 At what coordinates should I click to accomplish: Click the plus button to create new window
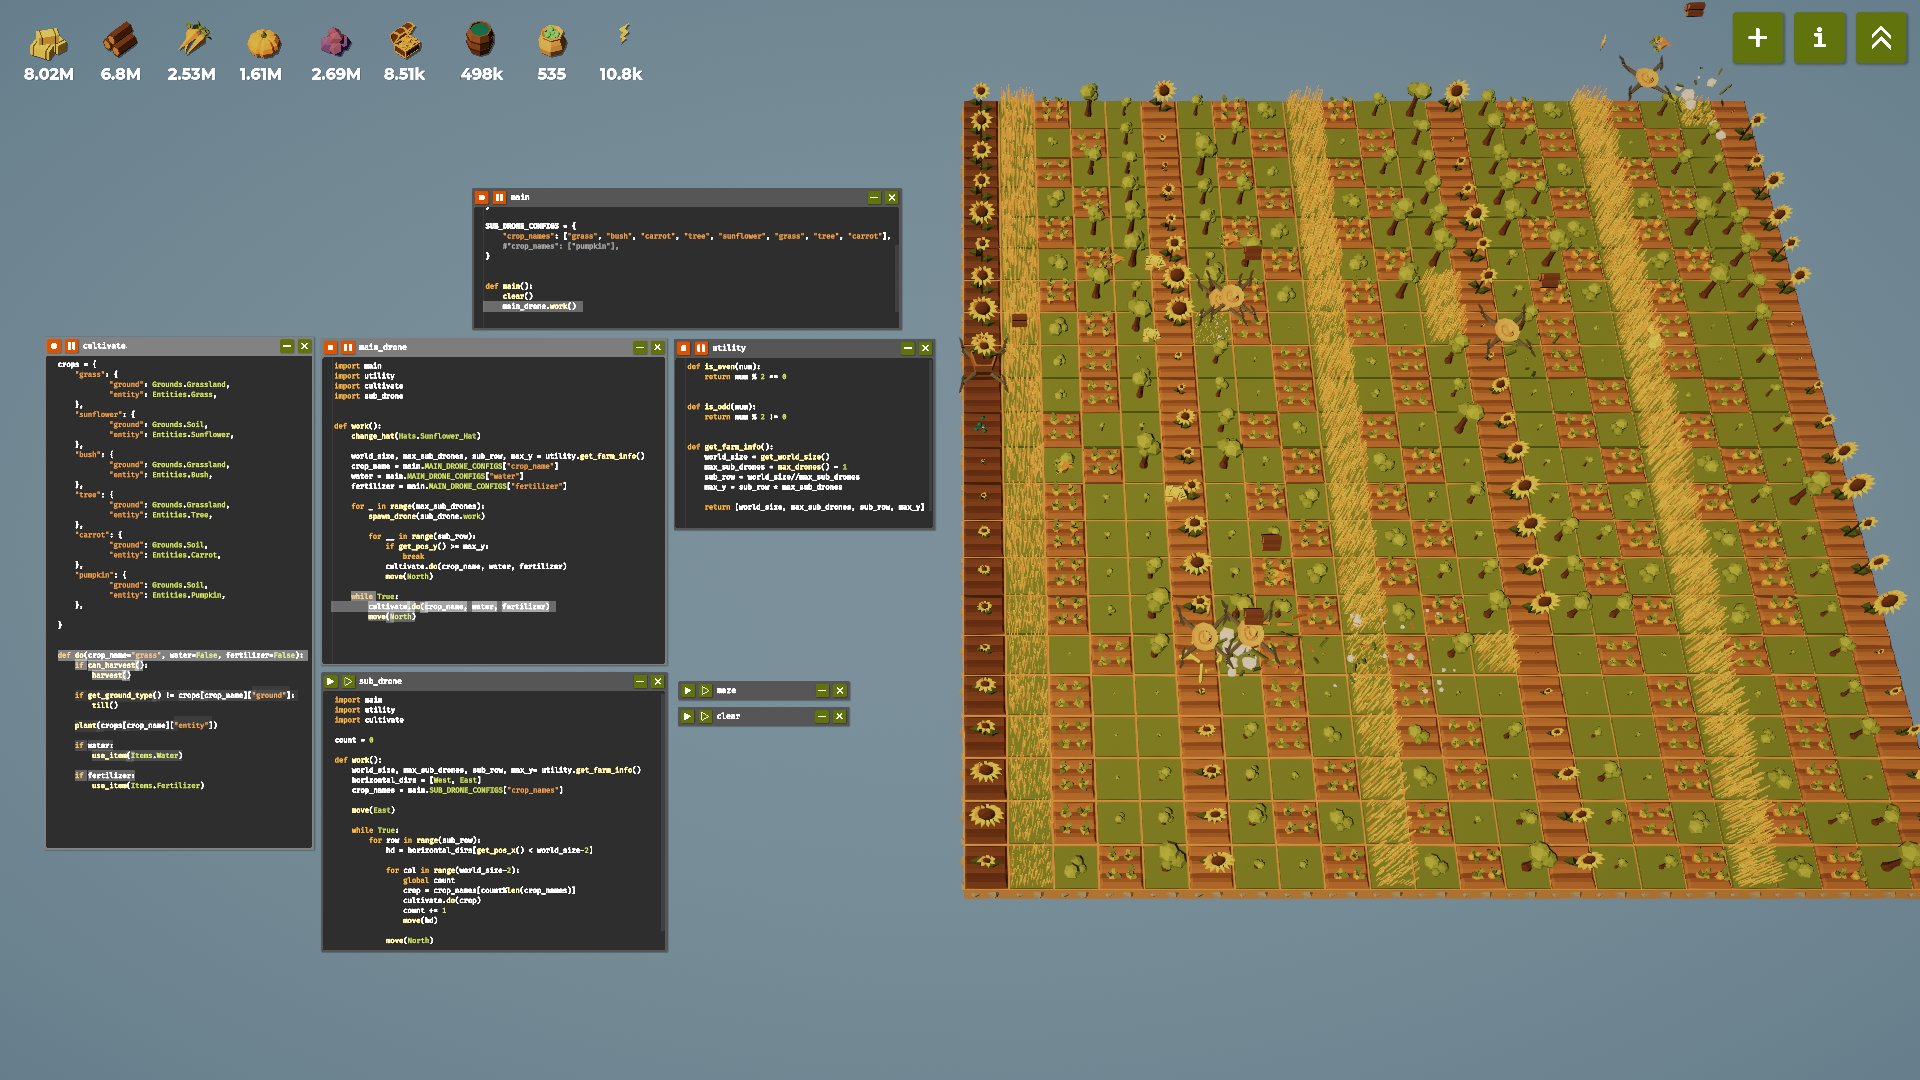(x=1757, y=38)
